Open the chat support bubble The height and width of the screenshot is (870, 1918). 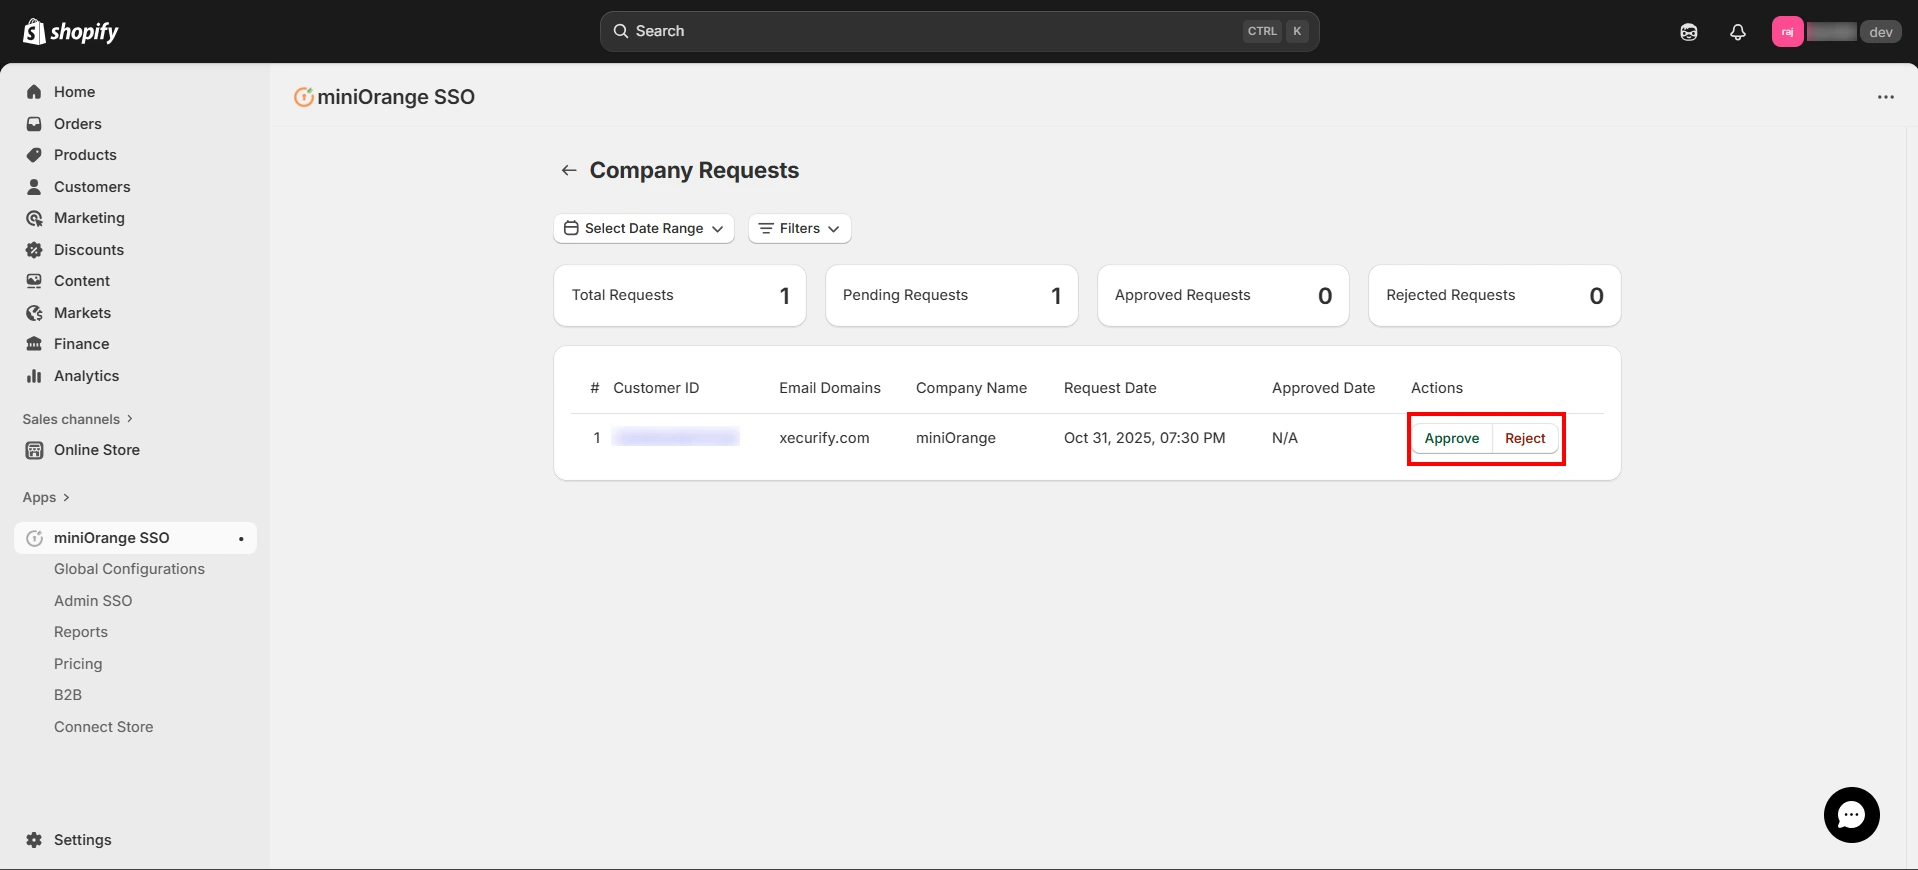click(1851, 815)
